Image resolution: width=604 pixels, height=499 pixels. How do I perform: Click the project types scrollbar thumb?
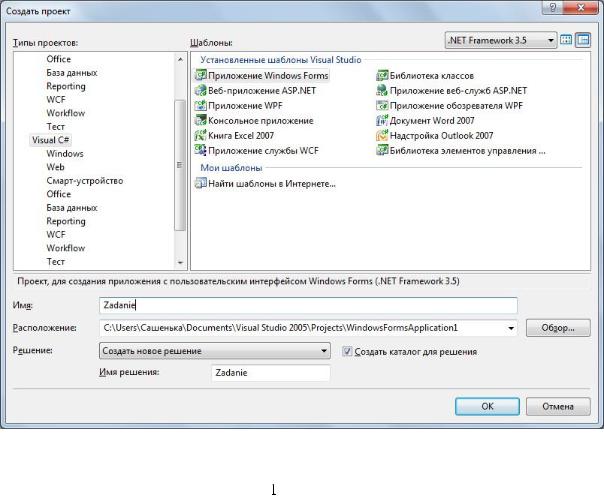(180, 165)
